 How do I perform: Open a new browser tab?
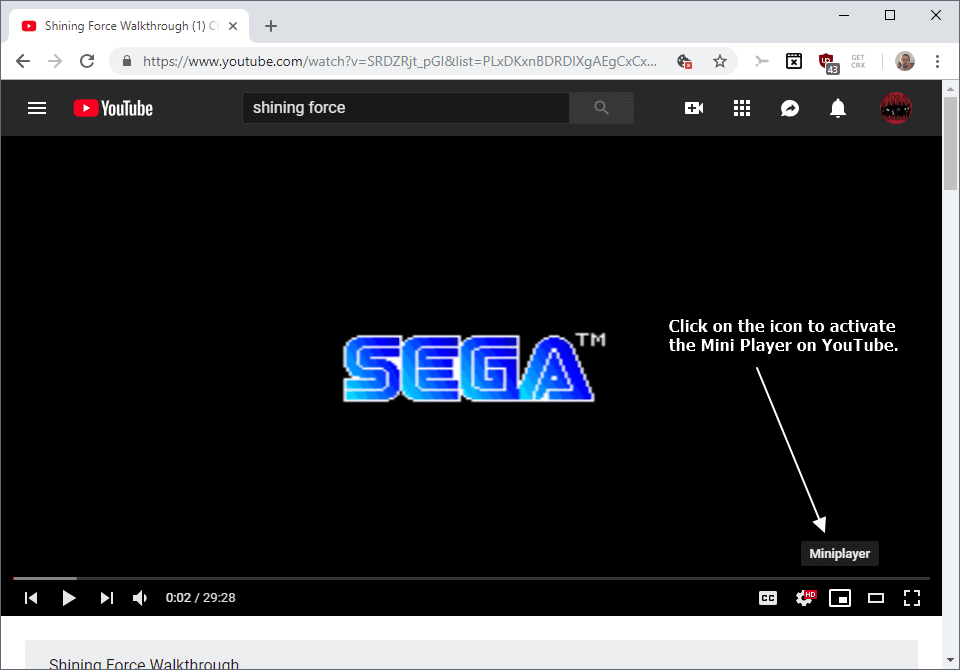[x=270, y=25]
